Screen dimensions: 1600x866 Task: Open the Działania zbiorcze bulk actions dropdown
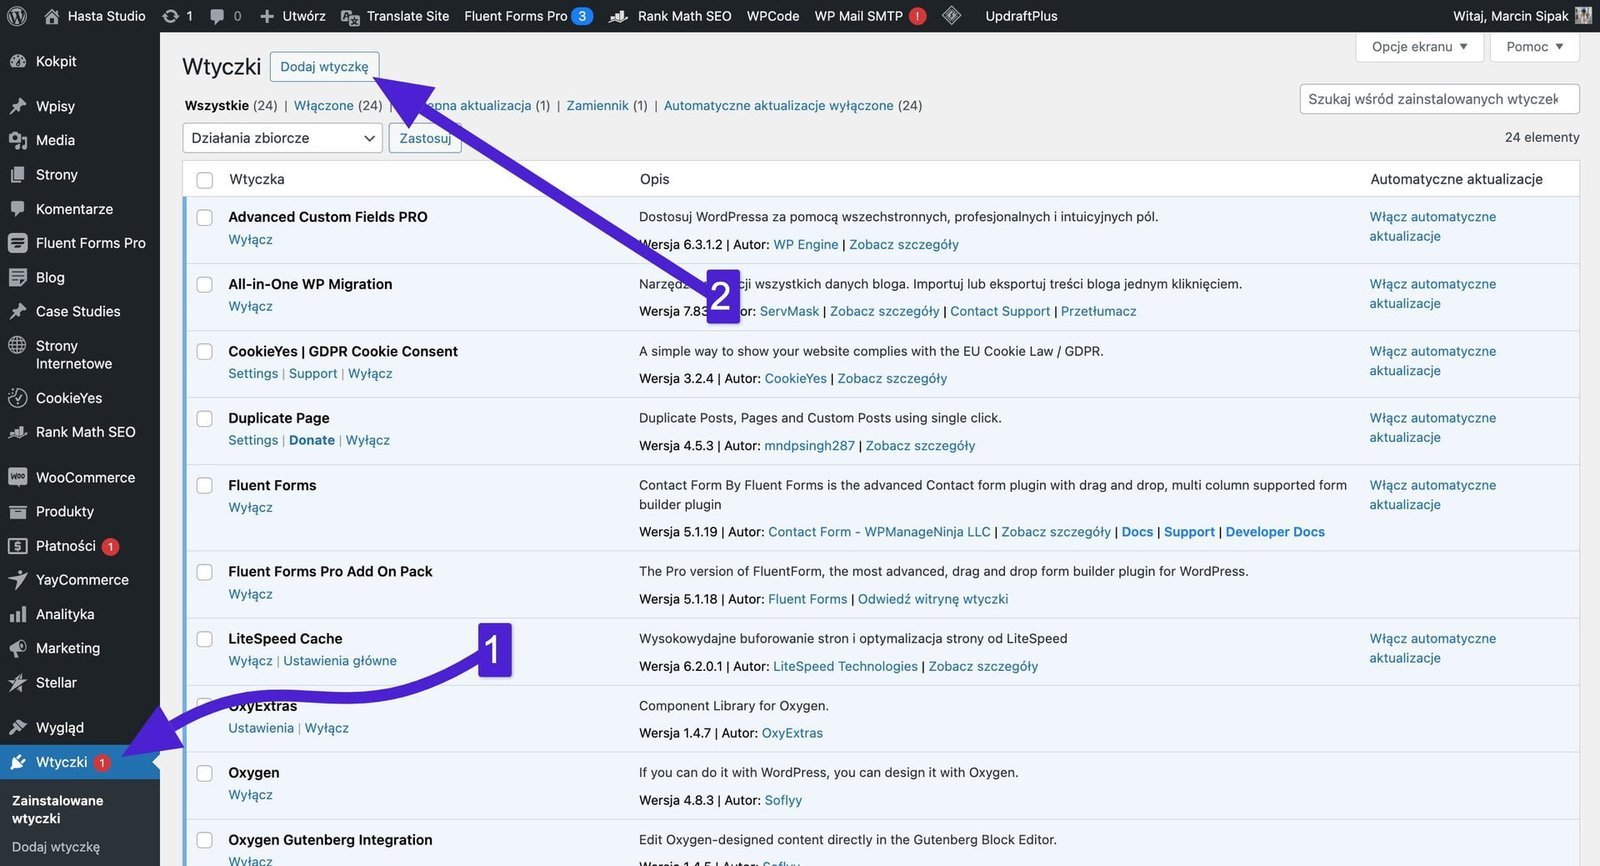[x=282, y=138]
